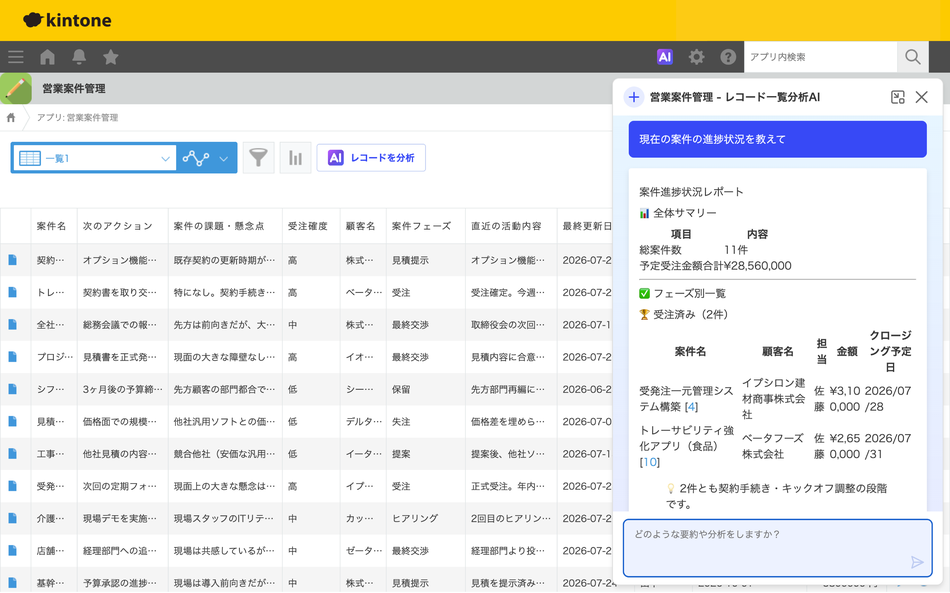Open the record icon for the シフ… row
The width and height of the screenshot is (950, 593).
[x=12, y=389]
